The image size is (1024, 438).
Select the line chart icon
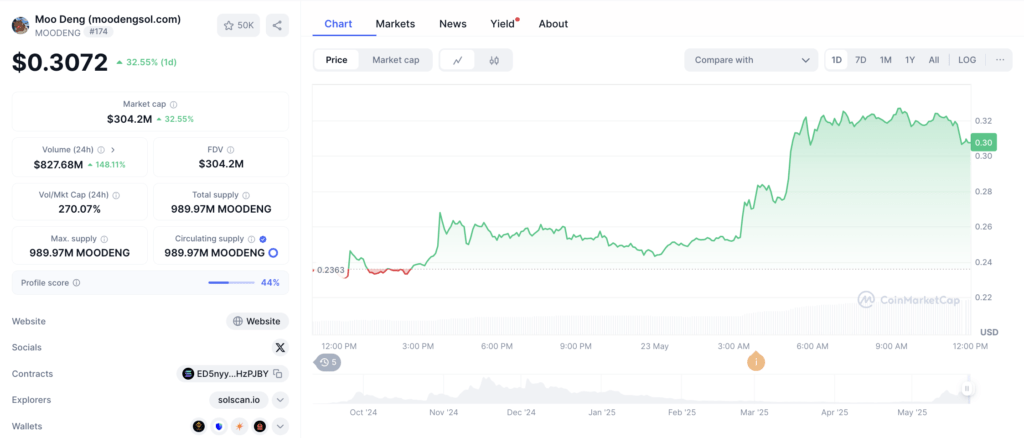[458, 60]
